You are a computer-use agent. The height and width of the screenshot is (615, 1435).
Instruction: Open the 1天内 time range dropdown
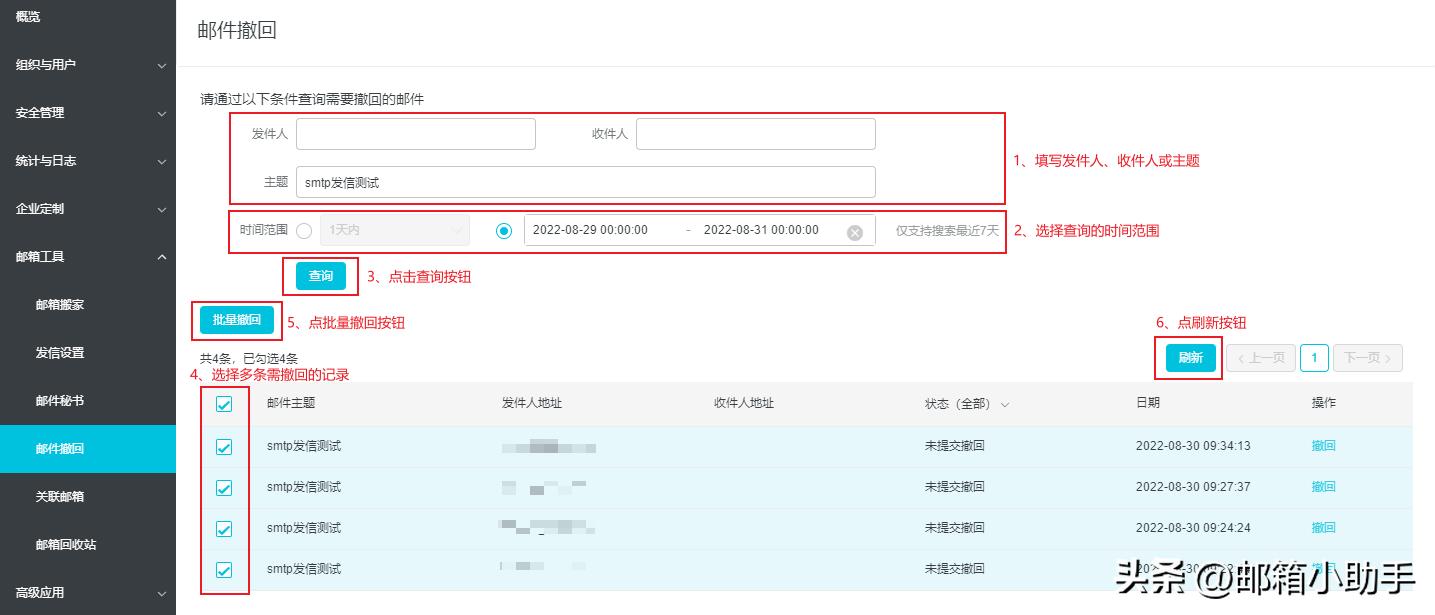[x=394, y=230]
